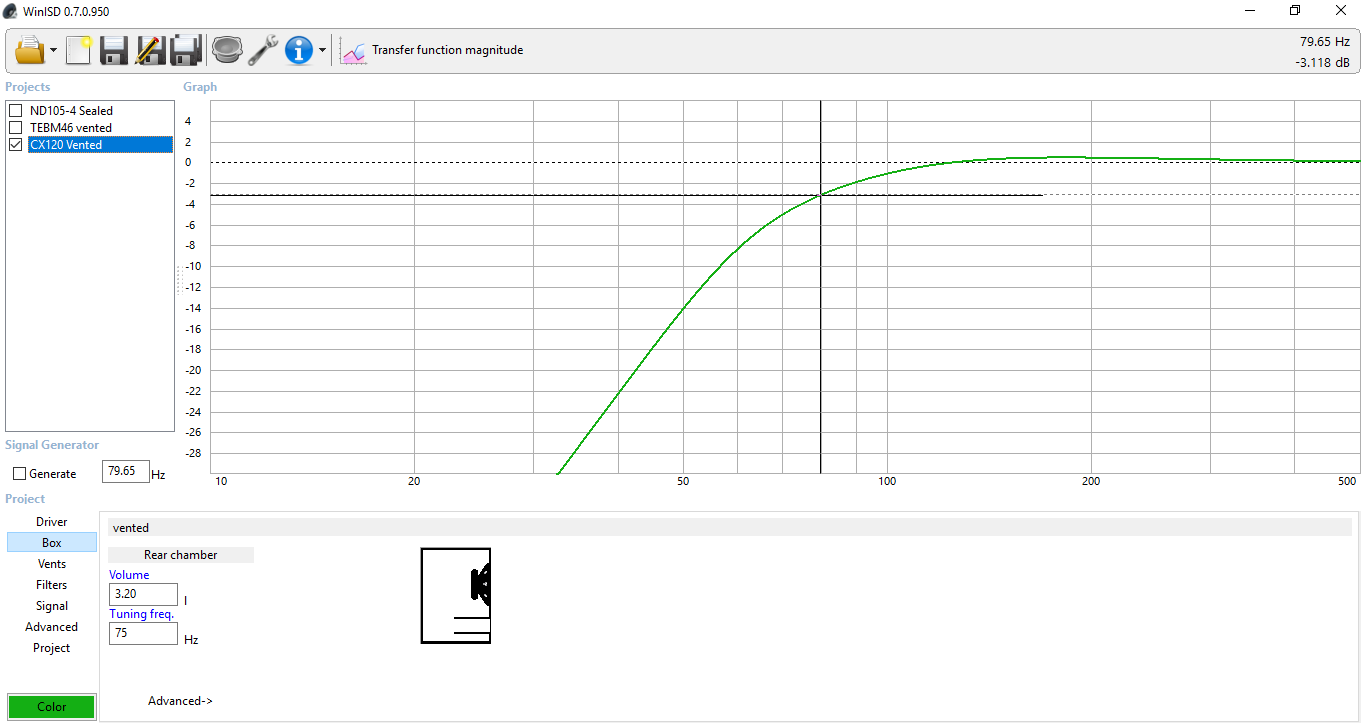Save the current project
This screenshot has height=723, width=1361.
click(x=113, y=49)
